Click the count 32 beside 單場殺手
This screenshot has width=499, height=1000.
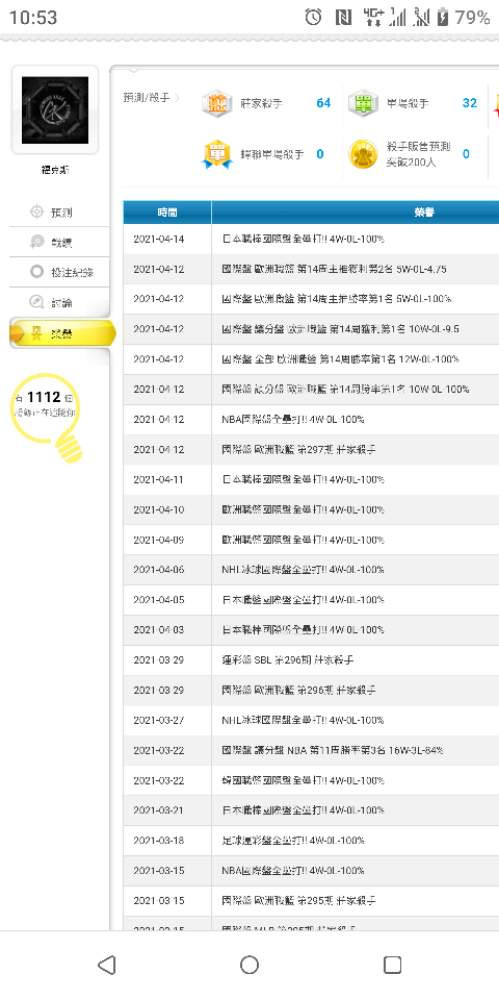tap(470, 103)
